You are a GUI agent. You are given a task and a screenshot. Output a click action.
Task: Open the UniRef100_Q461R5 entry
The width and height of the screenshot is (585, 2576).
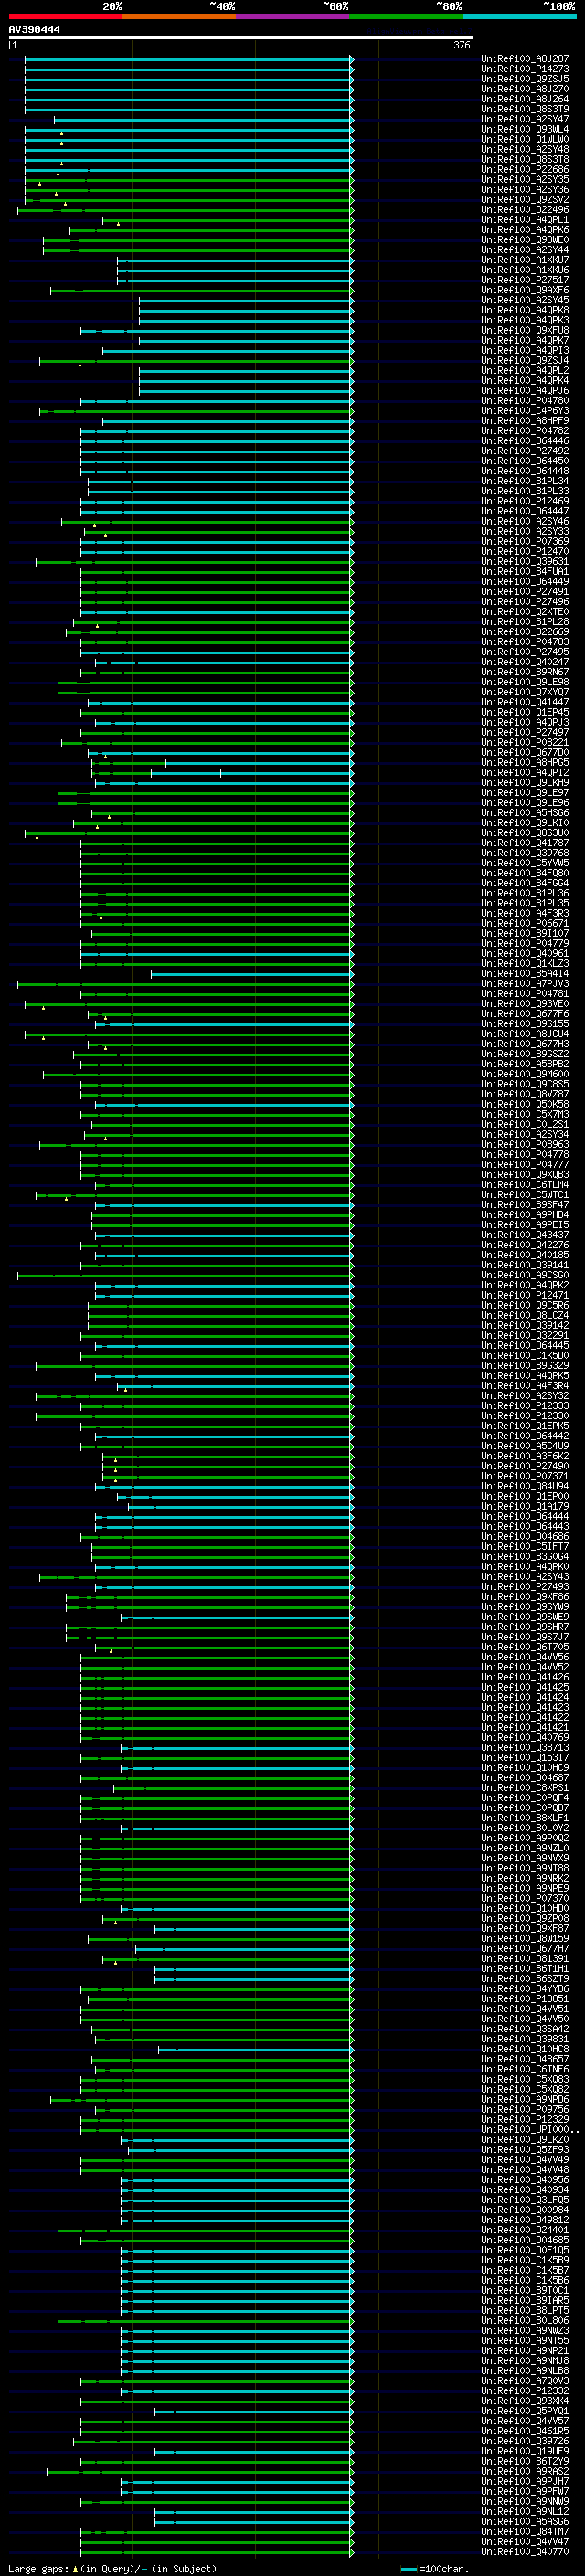525,2431
